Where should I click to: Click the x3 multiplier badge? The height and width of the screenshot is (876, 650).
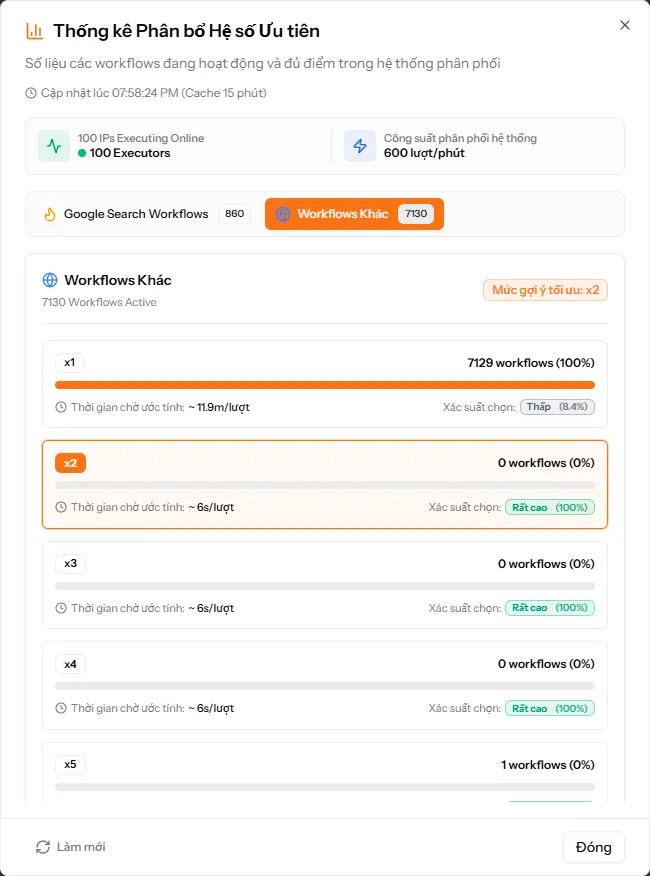click(x=70, y=564)
